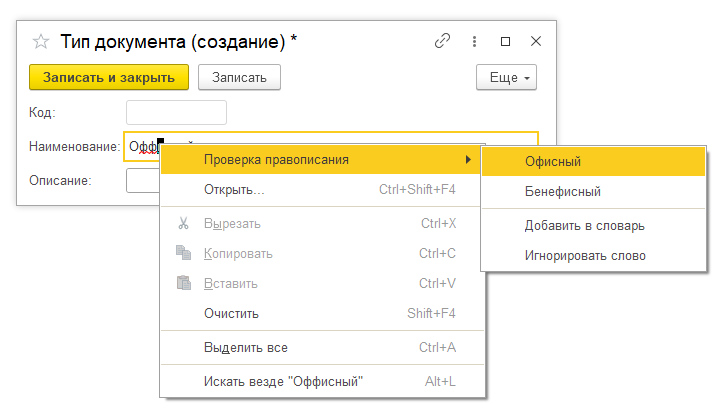721x414 pixels.
Task: Click the Alt+L shortcut text
Action: [x=440, y=382]
